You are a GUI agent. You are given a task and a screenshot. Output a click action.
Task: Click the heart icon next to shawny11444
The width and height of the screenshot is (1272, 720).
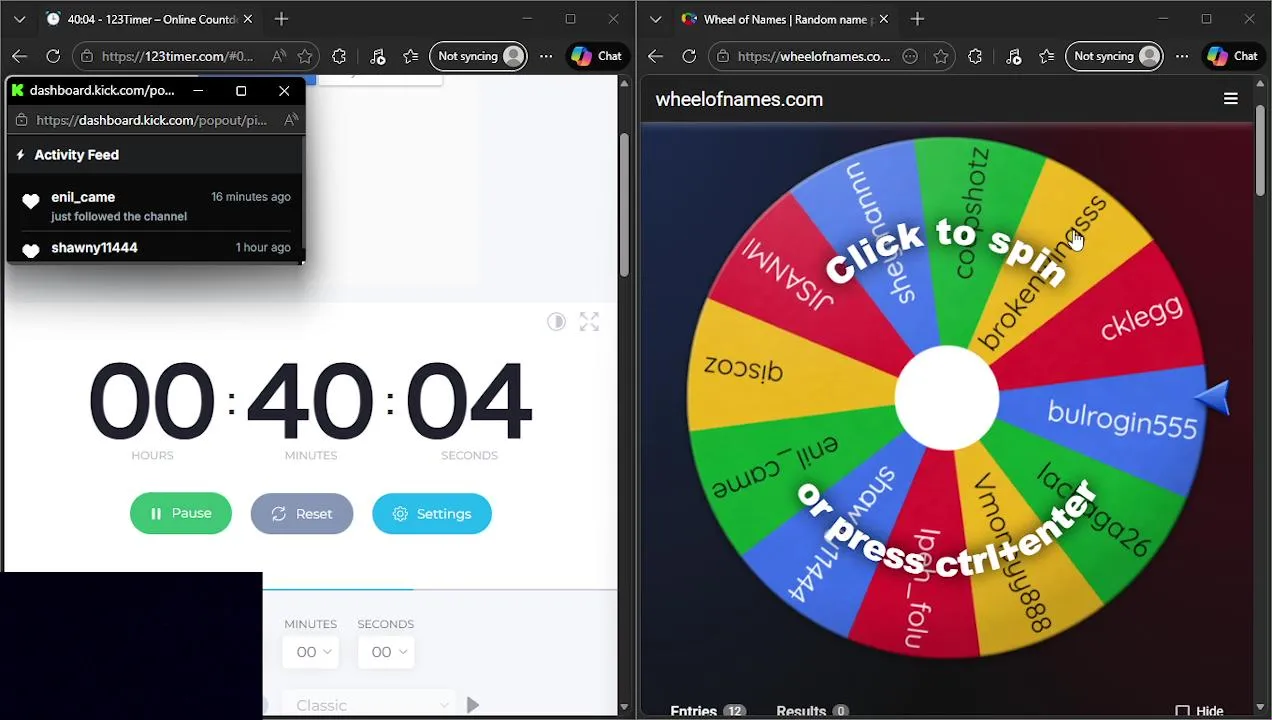[31, 250]
